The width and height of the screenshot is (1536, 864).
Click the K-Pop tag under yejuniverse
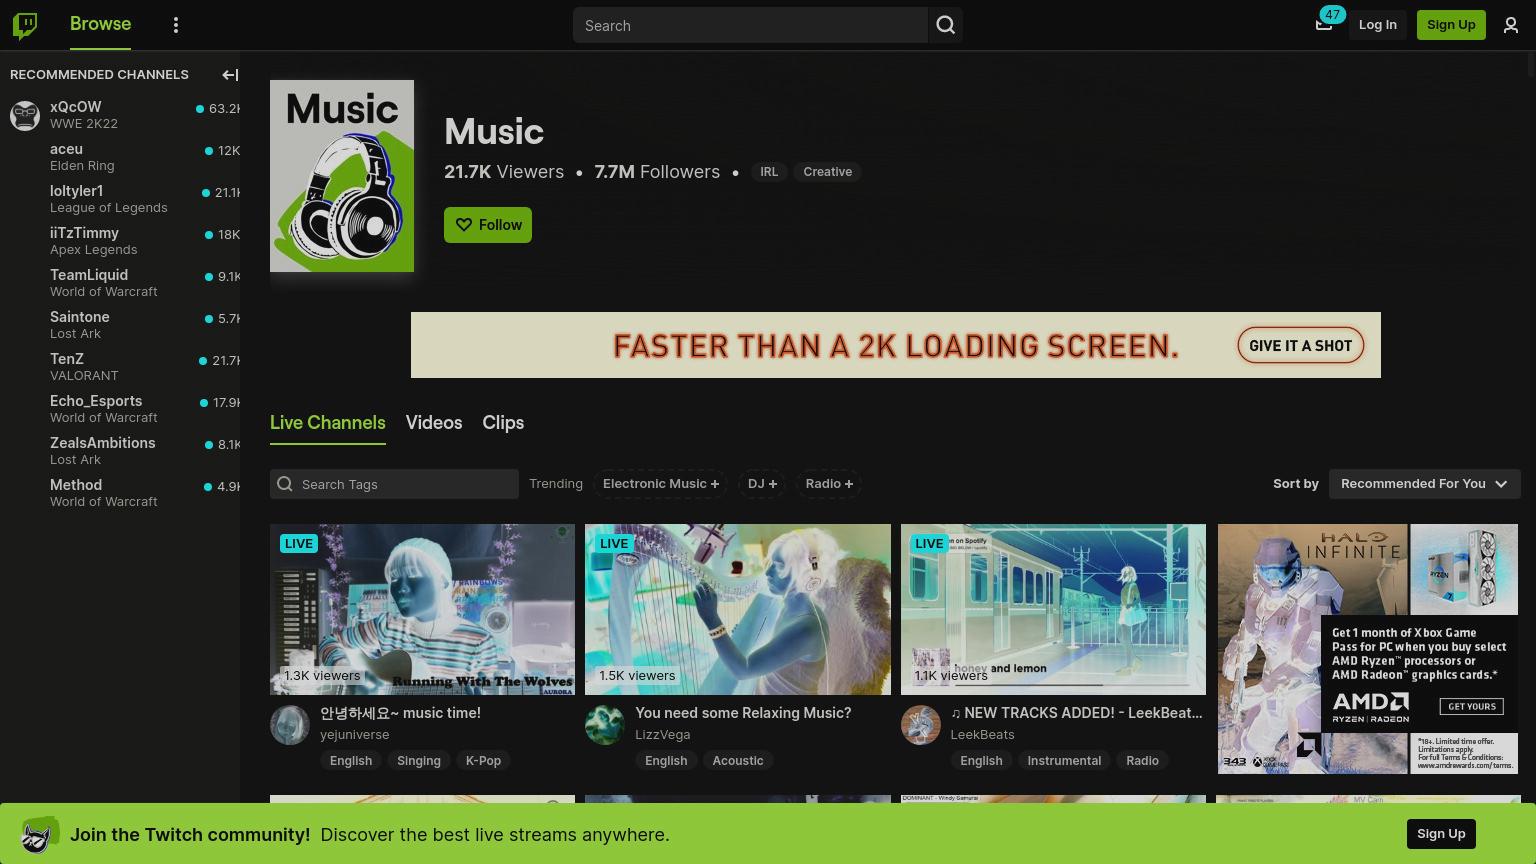point(483,761)
